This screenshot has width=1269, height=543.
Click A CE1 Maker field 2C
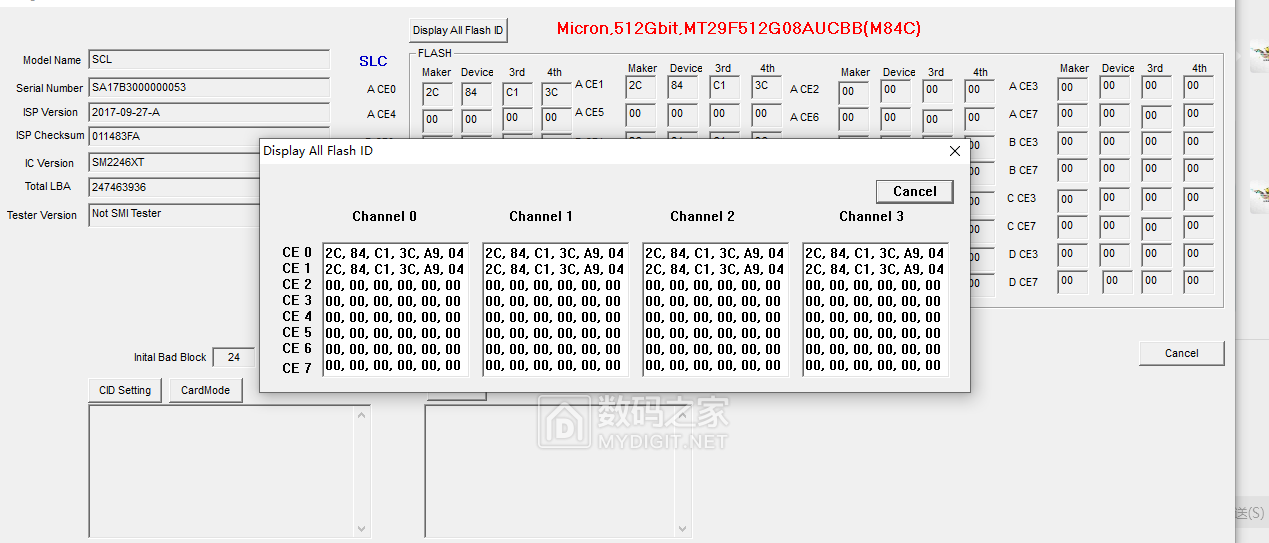coord(641,86)
